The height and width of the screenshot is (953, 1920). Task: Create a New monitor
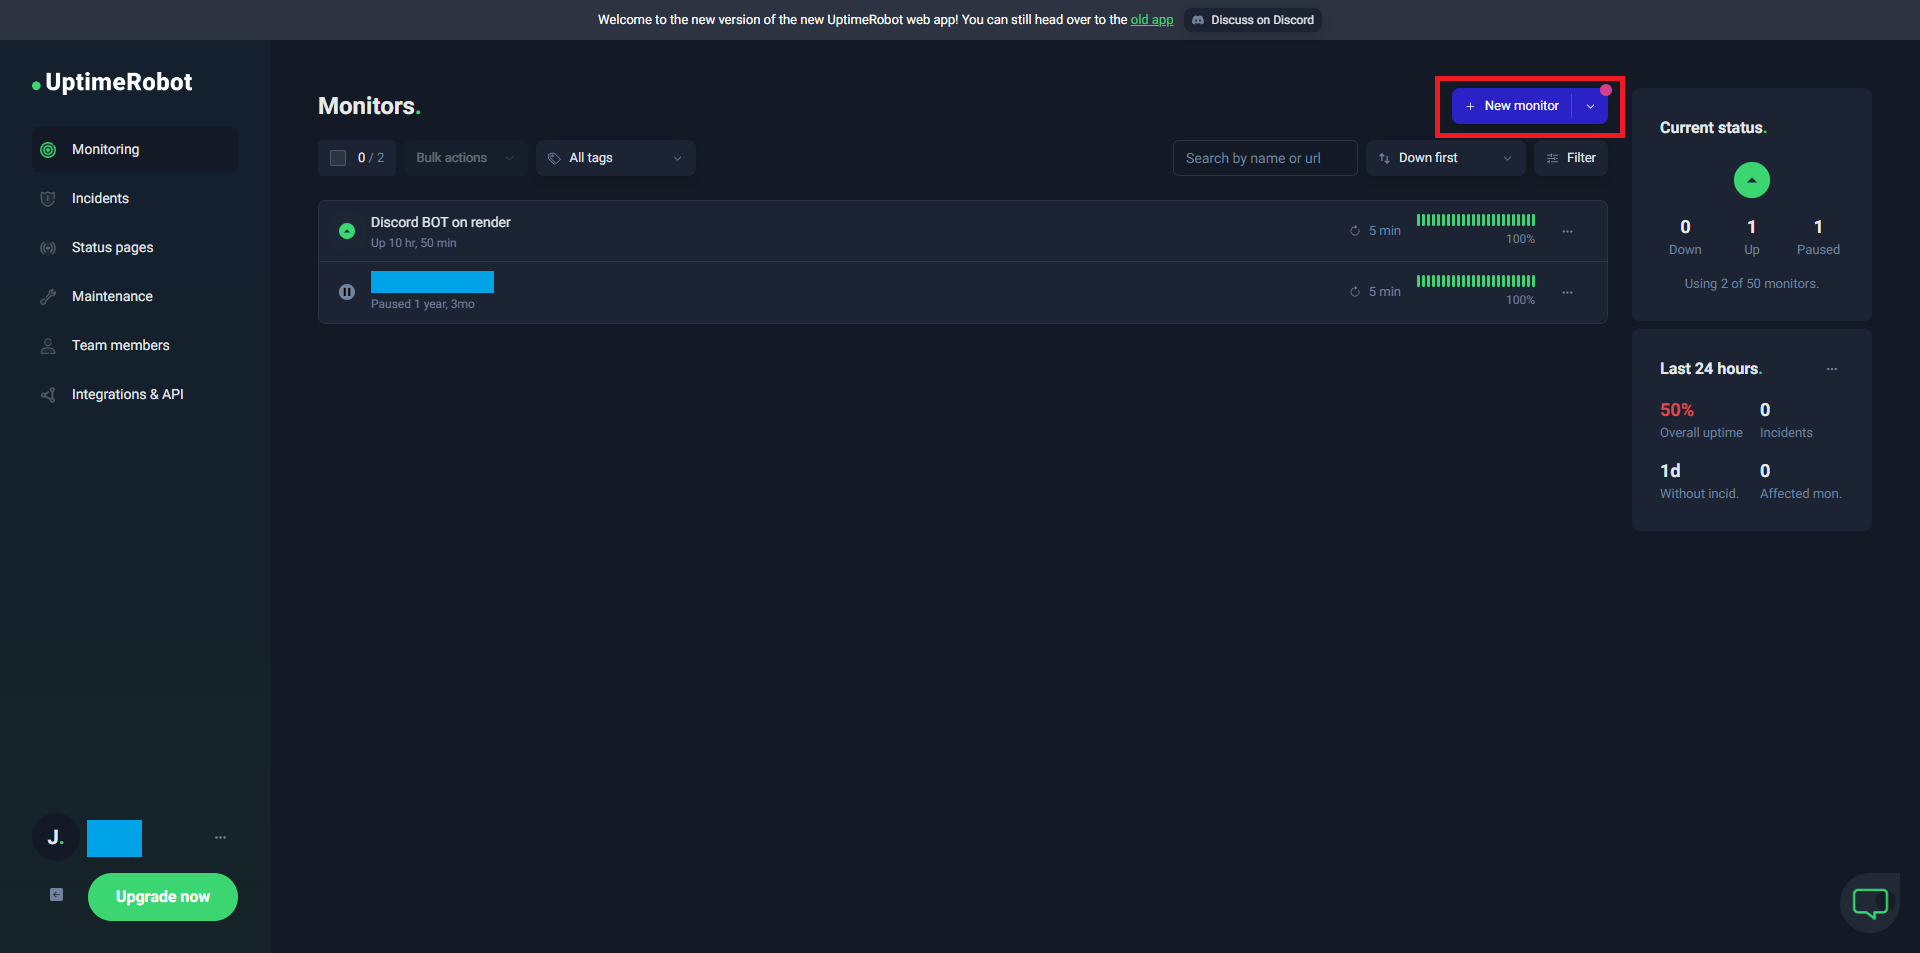pos(1512,106)
